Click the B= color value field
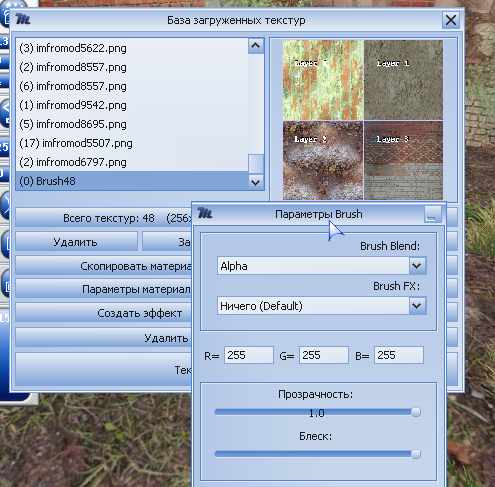This screenshot has width=495, height=487. [x=399, y=355]
